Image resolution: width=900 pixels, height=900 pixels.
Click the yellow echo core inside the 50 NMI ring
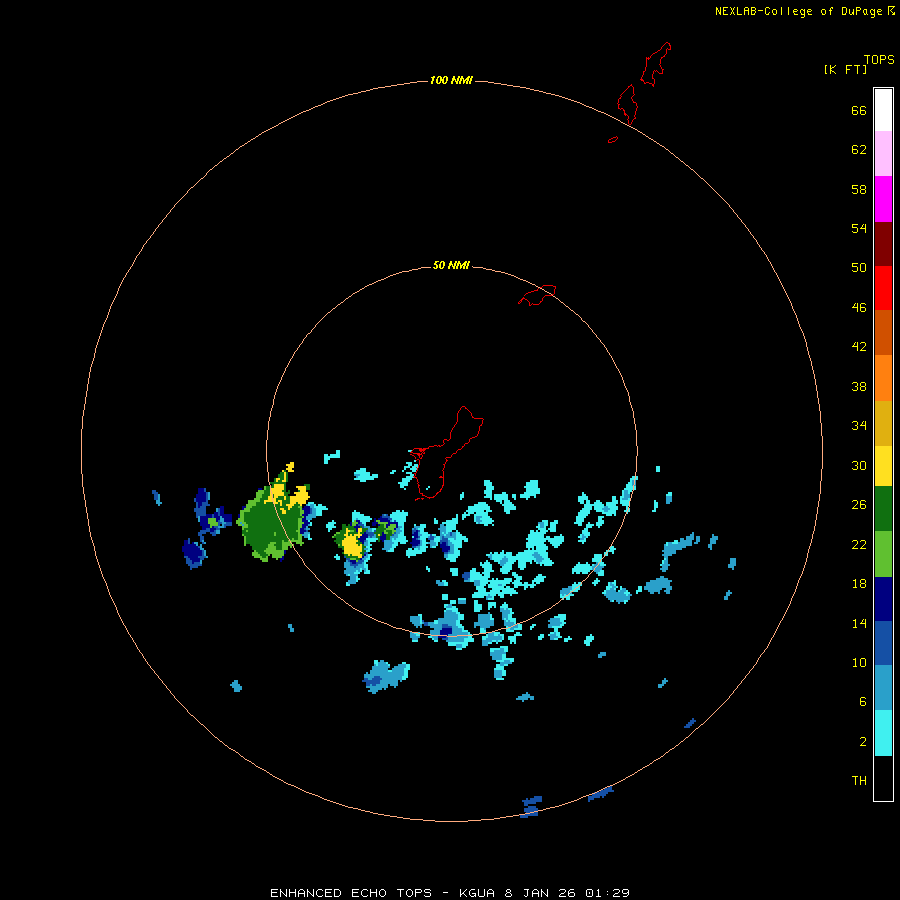click(x=352, y=544)
